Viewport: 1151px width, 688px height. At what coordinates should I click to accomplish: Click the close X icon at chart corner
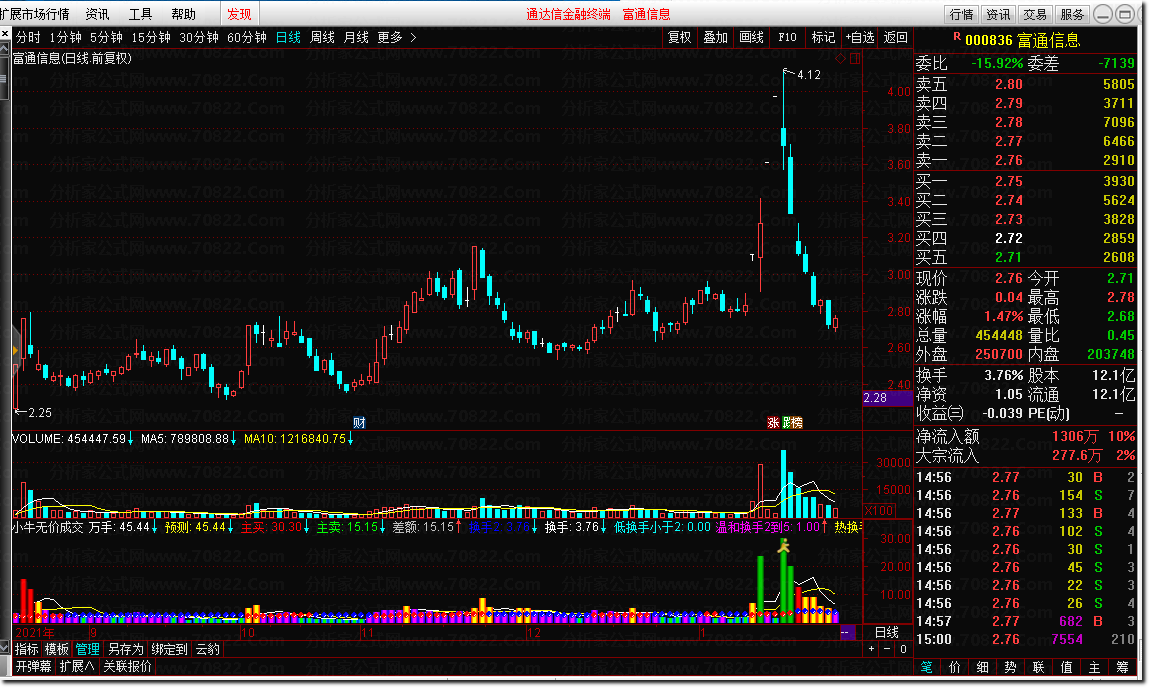5,34
